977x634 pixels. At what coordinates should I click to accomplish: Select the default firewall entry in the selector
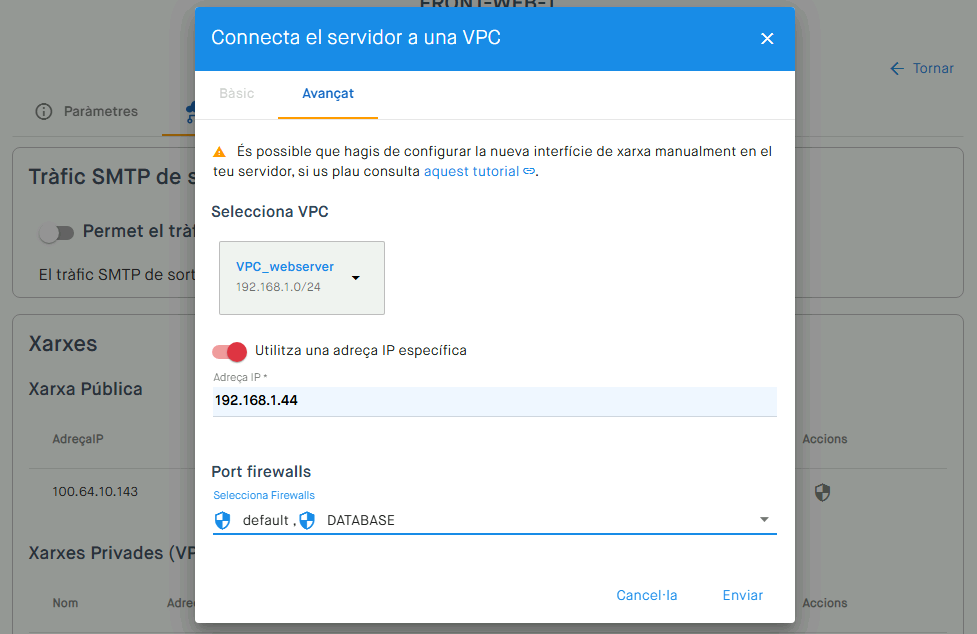pos(265,520)
